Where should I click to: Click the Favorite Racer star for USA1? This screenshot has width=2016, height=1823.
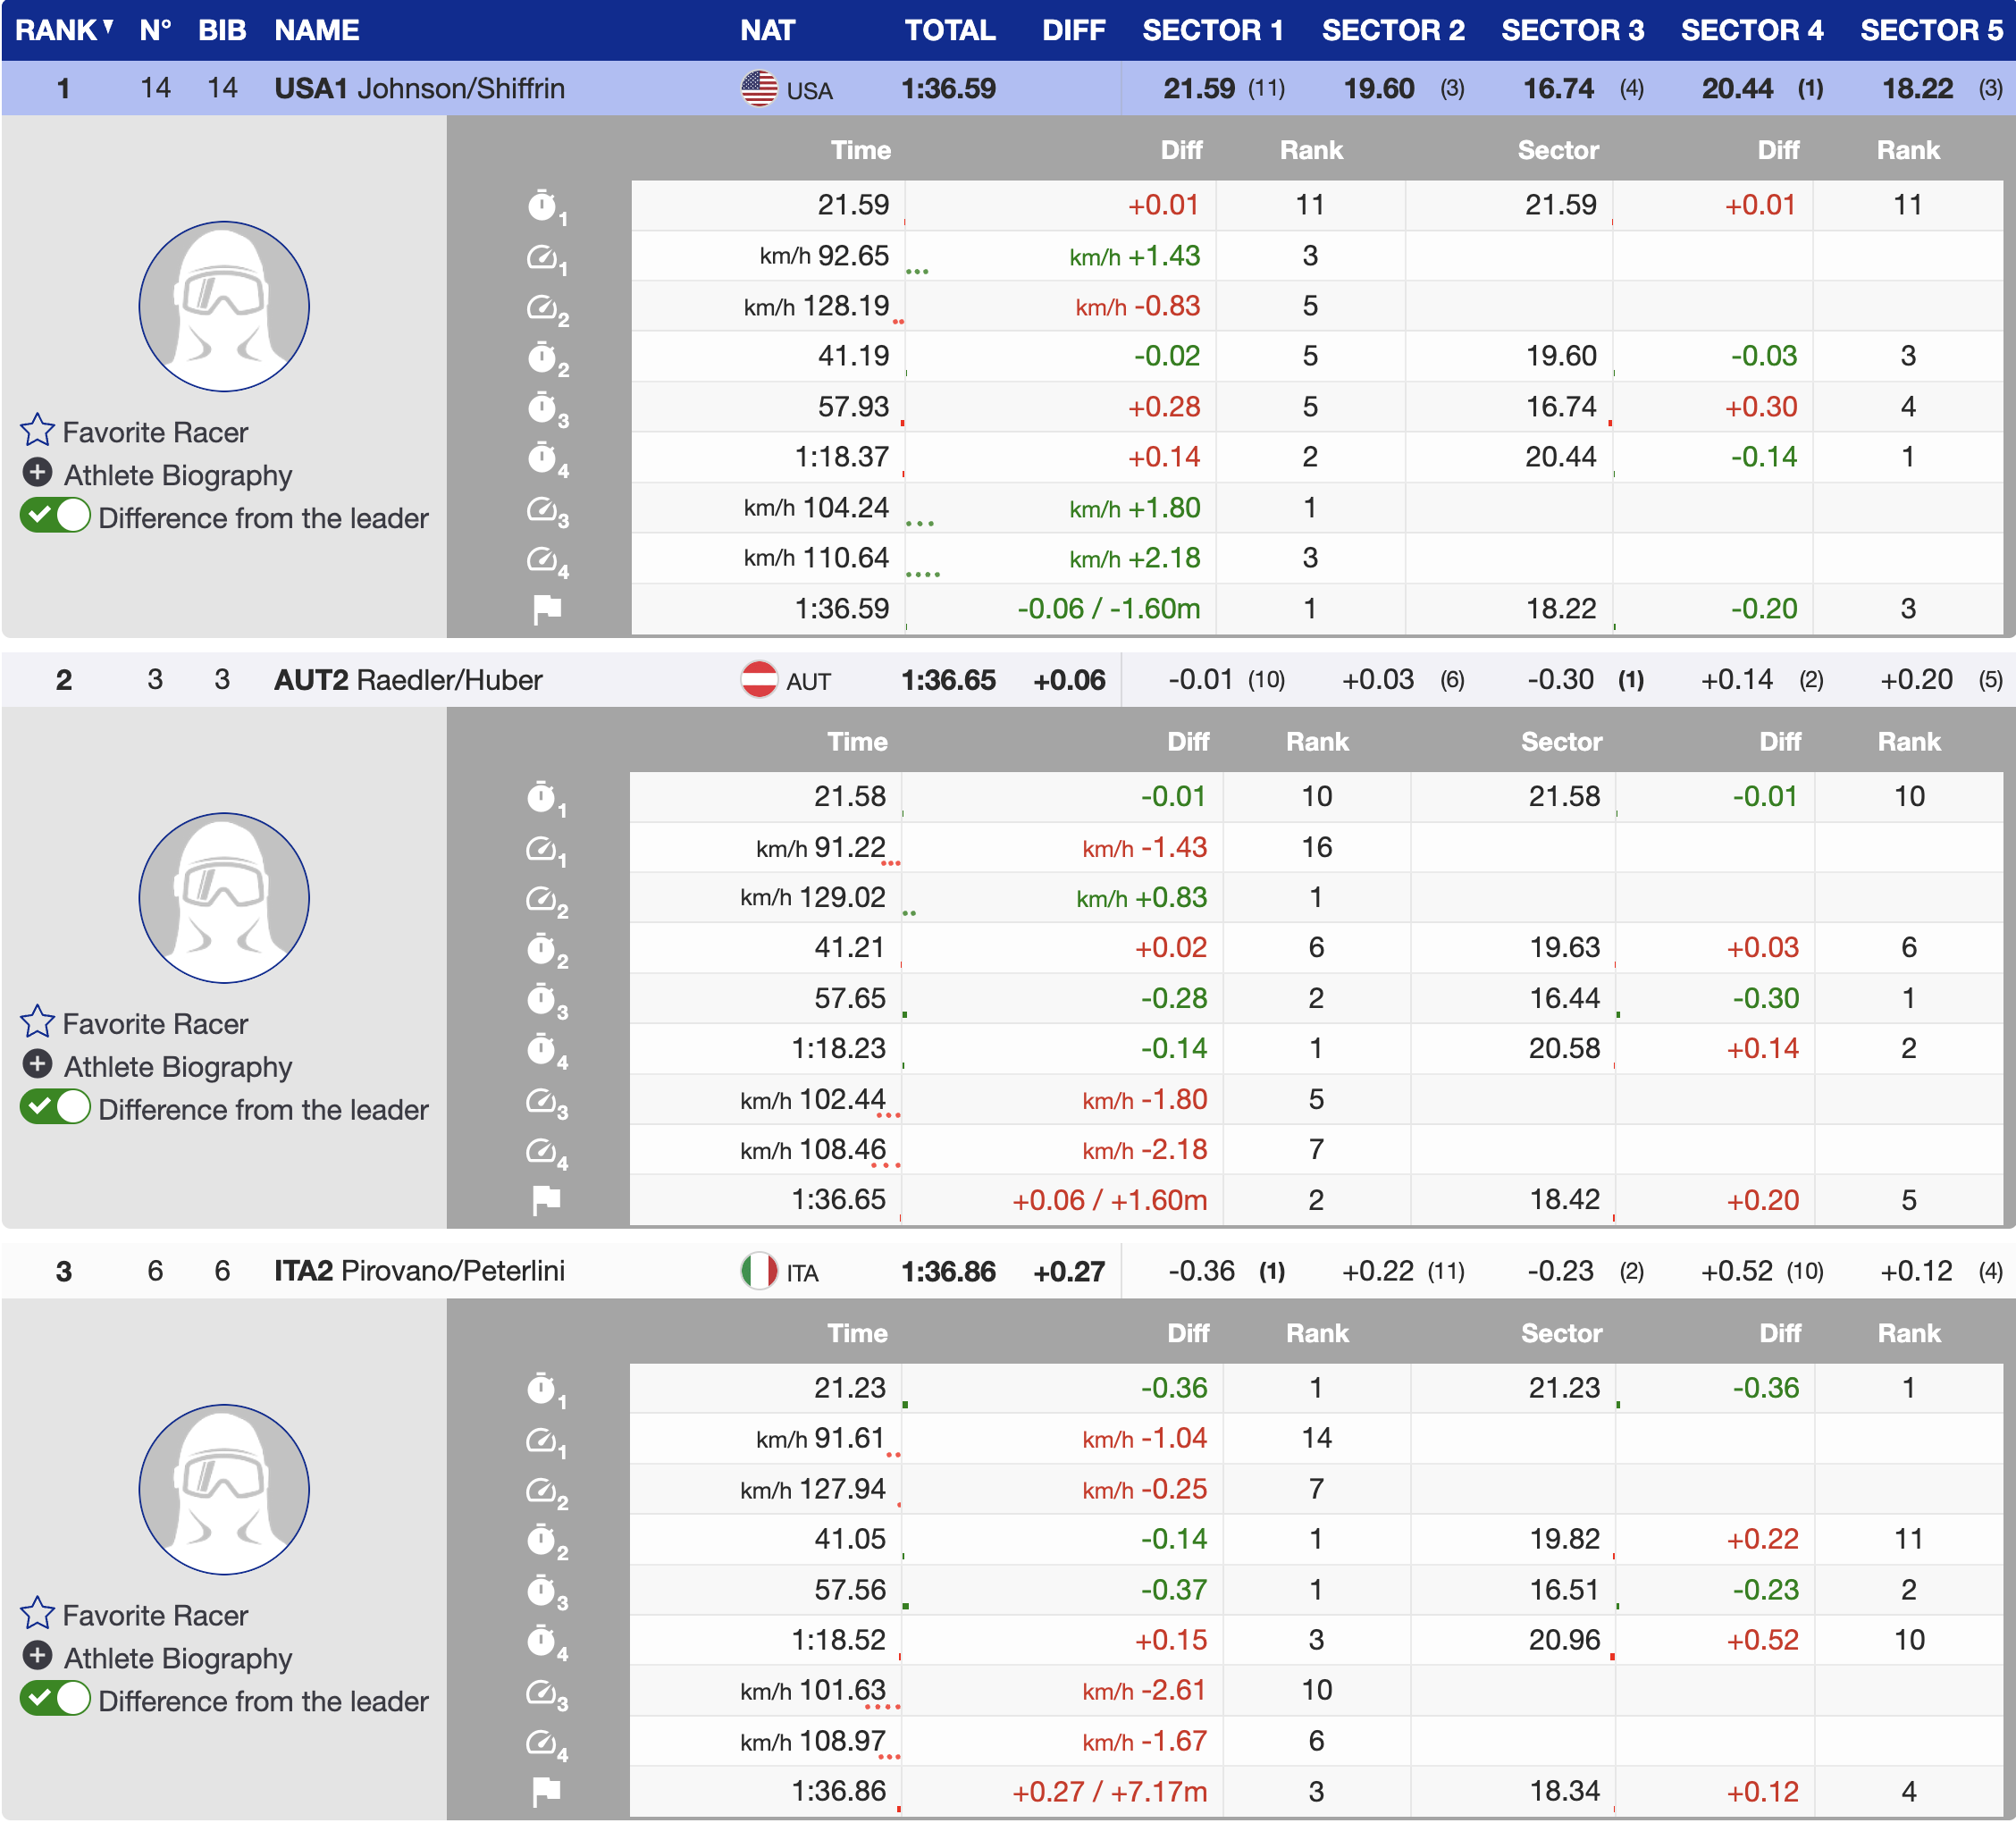click(37, 431)
